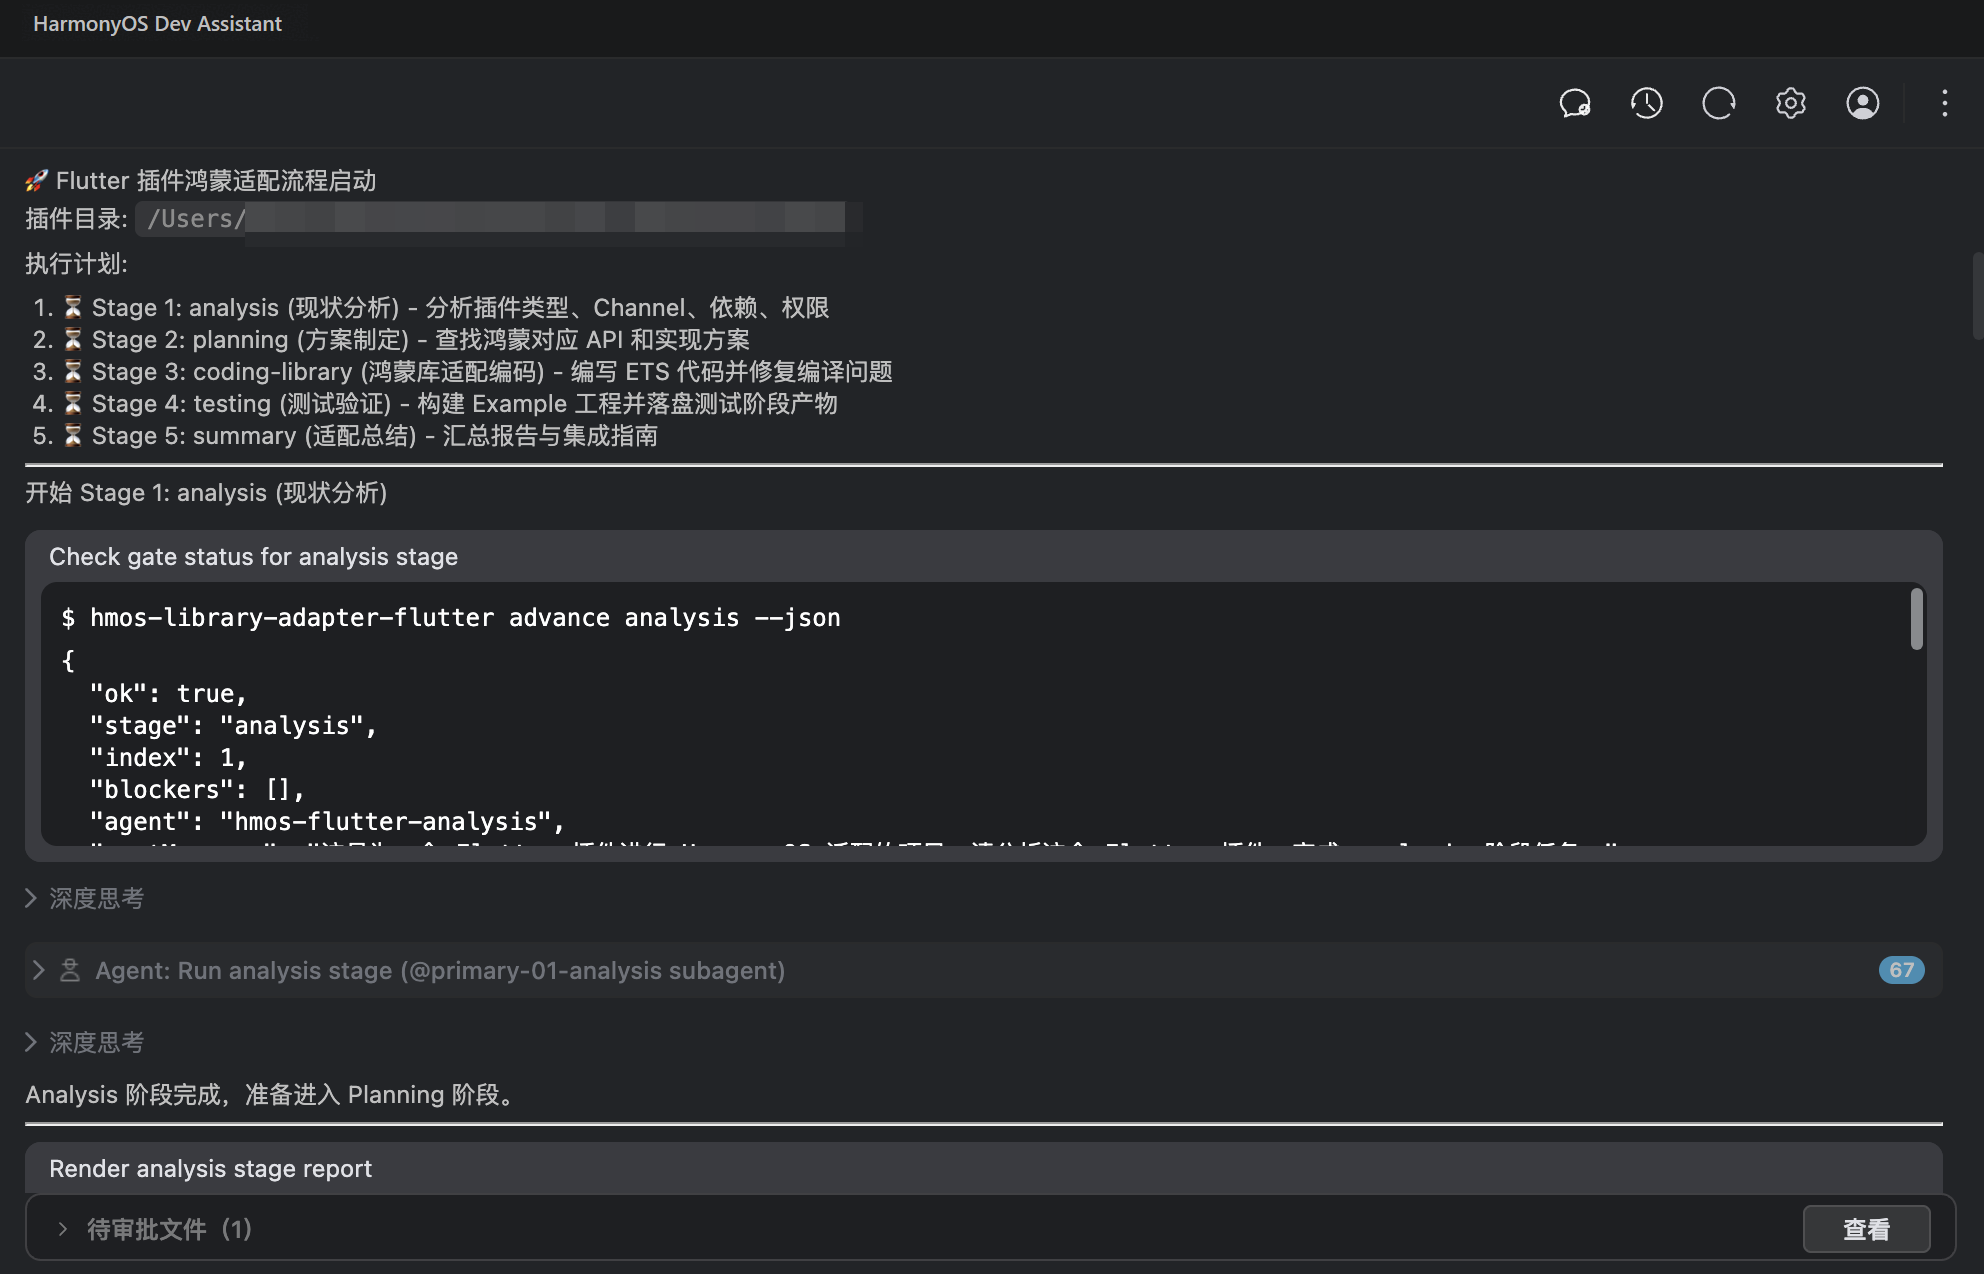Open the user account profile icon

(1863, 103)
